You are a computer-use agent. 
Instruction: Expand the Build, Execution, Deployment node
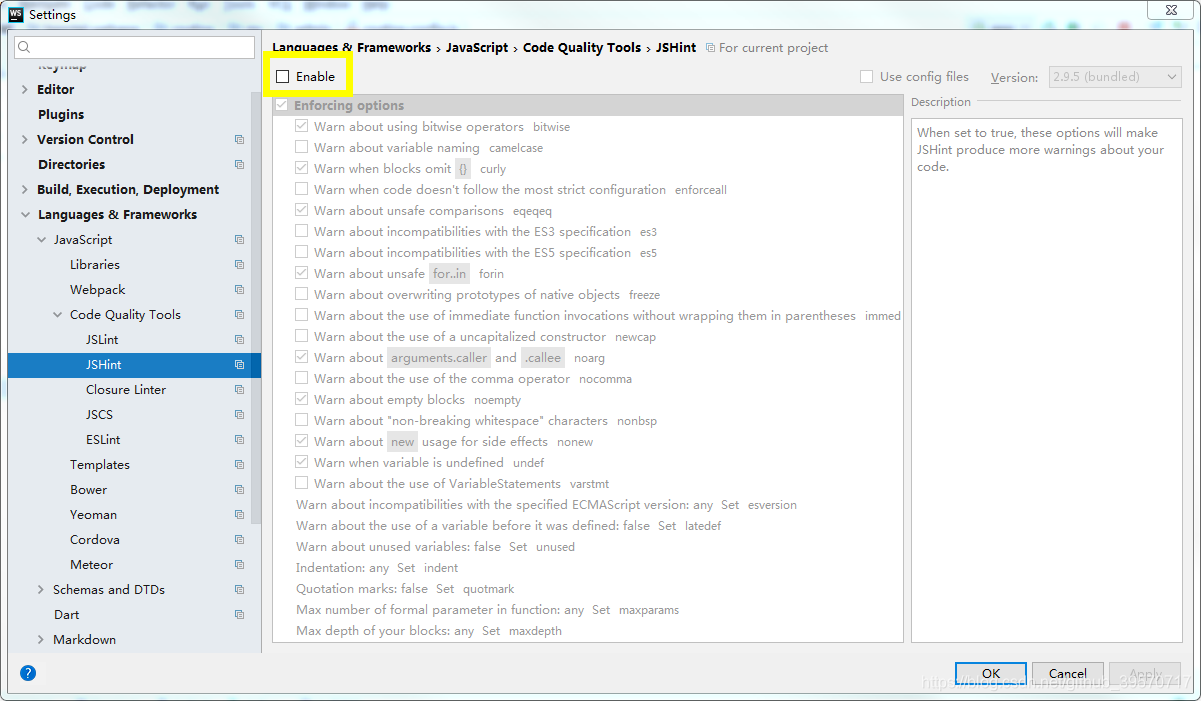tap(25, 190)
